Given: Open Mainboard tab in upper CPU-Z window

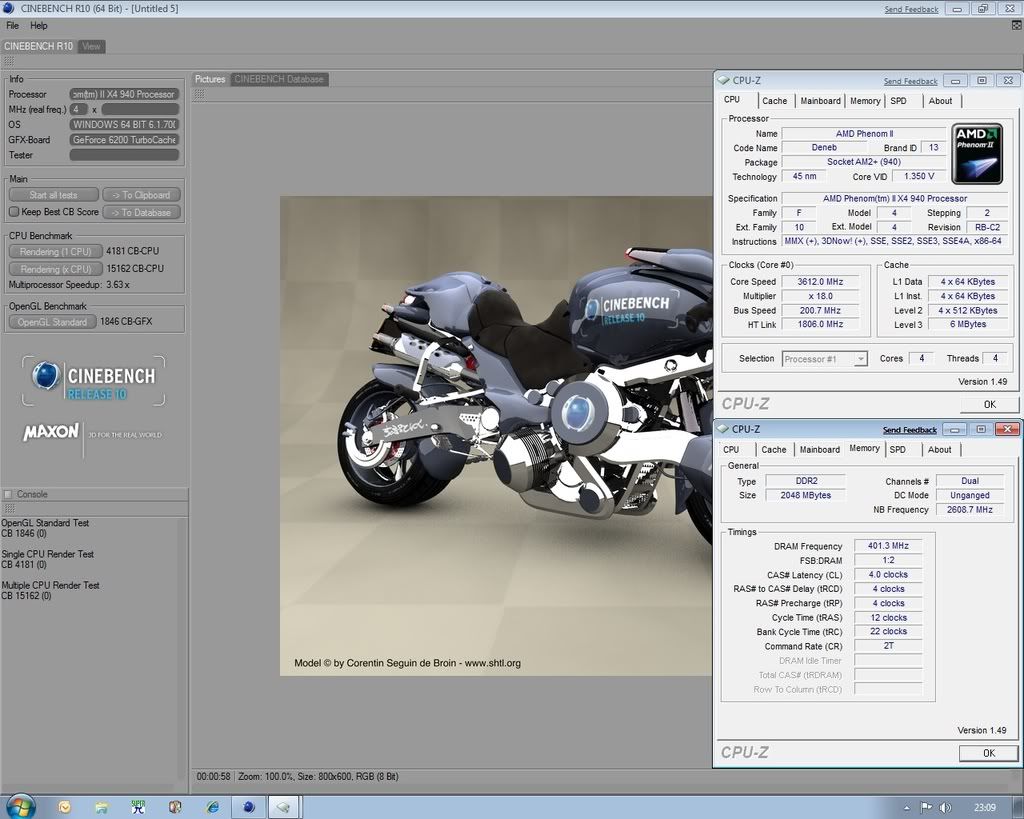Looking at the screenshot, I should tap(820, 101).
